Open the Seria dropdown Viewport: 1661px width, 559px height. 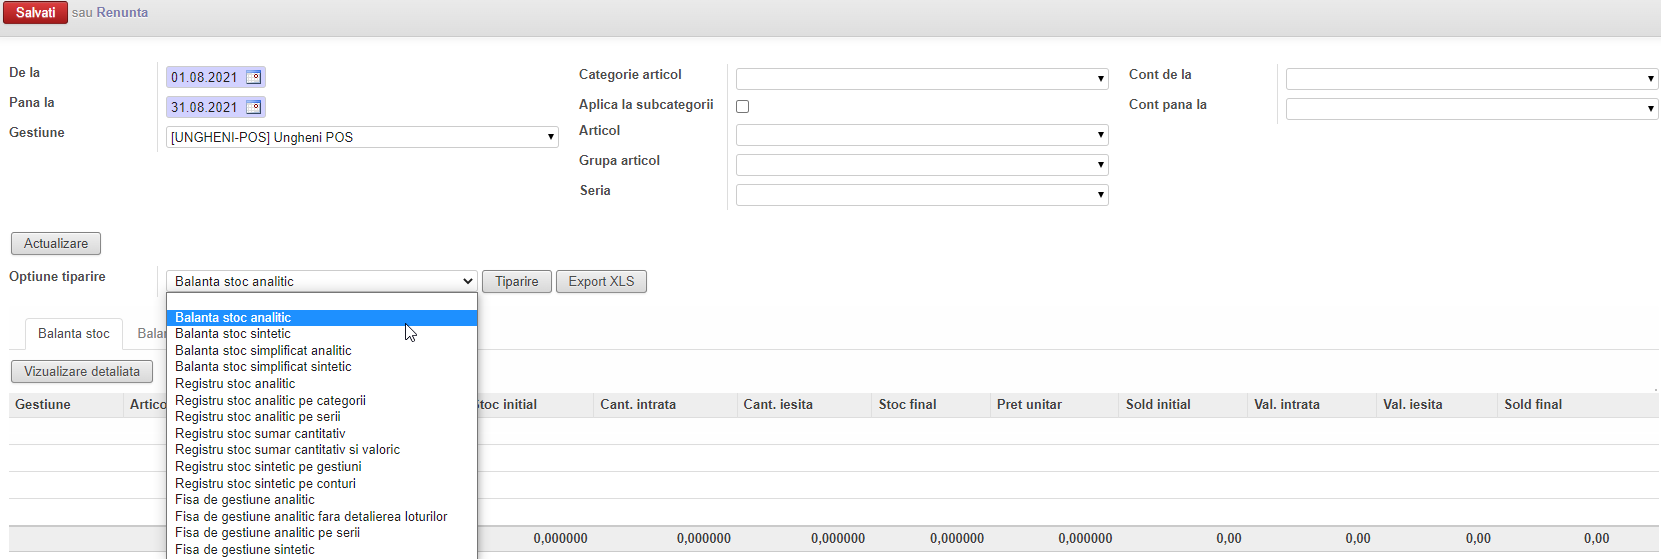point(921,195)
